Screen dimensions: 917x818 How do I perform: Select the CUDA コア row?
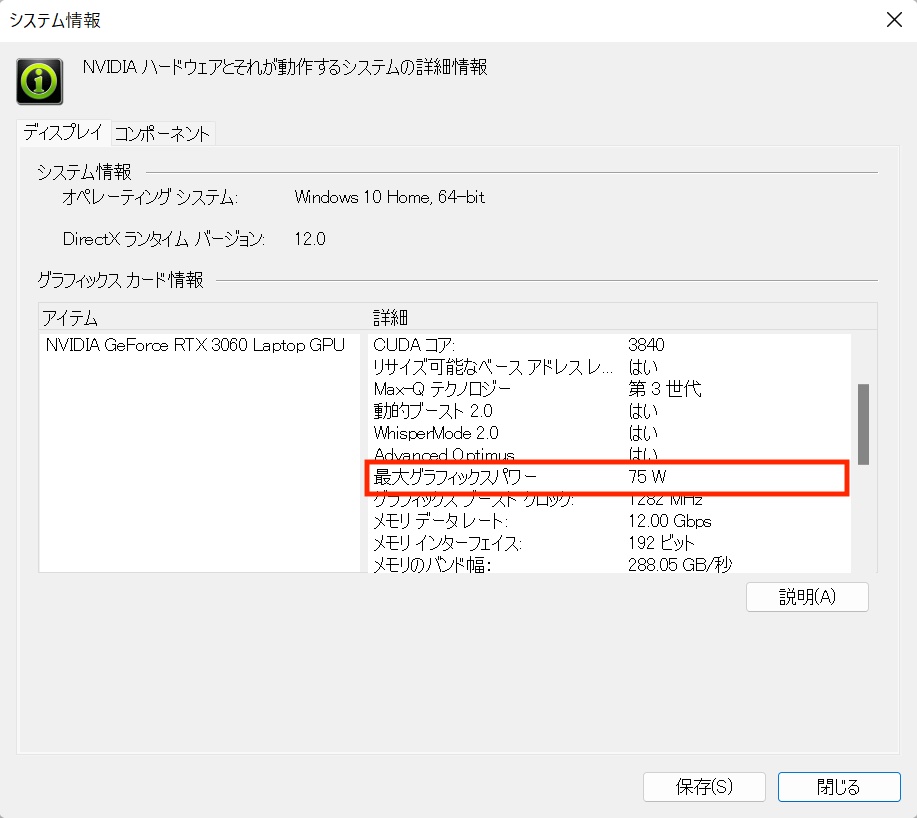tap(609, 345)
